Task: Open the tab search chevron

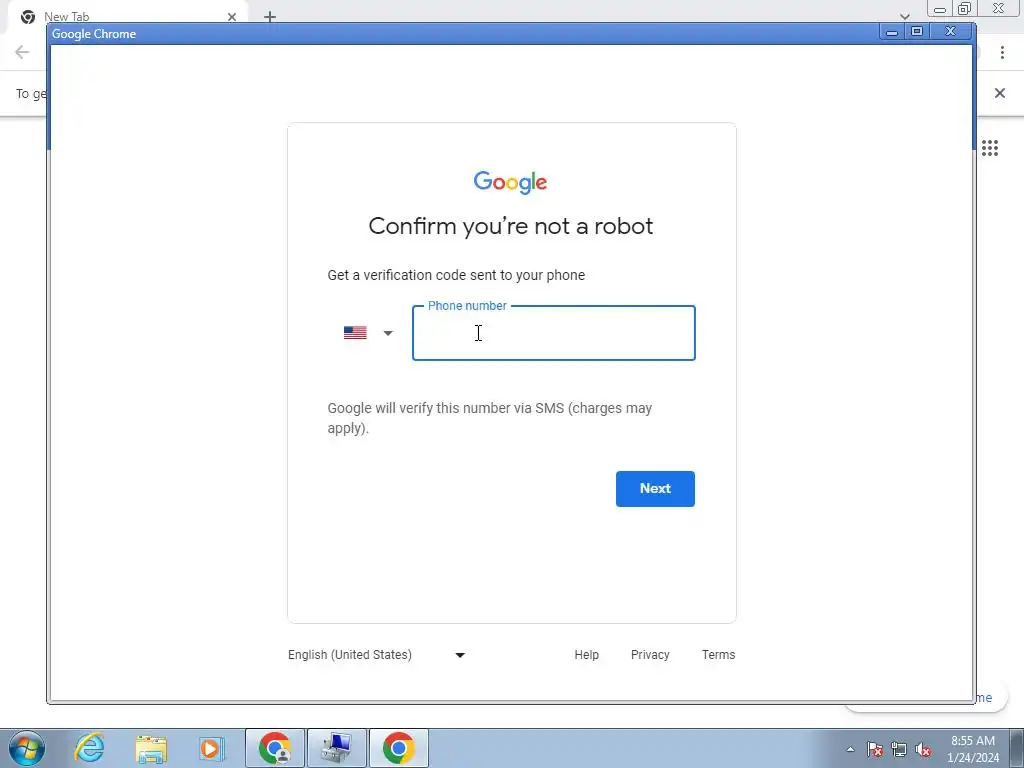Action: tap(904, 16)
